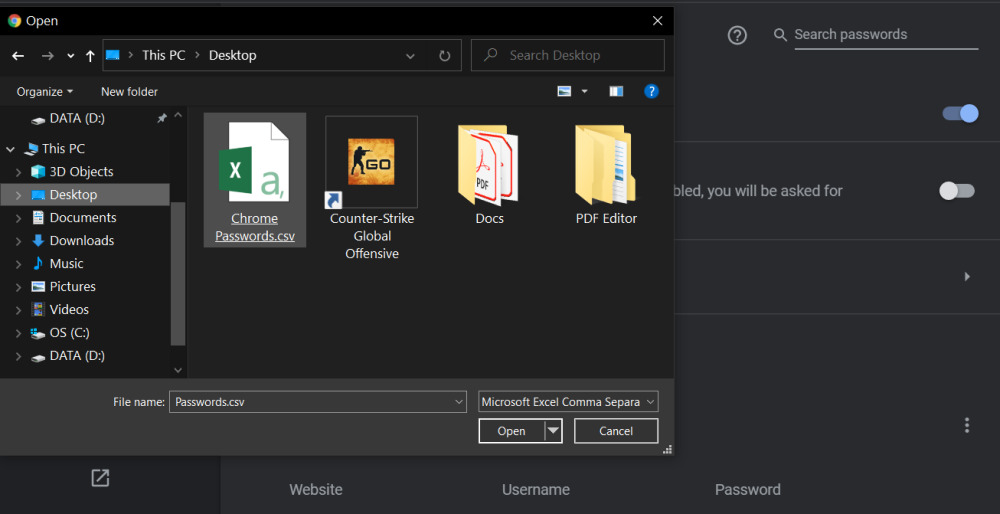
Task: Select the Counter-Strike Global Offensive shortcut icon
Action: click(x=371, y=162)
